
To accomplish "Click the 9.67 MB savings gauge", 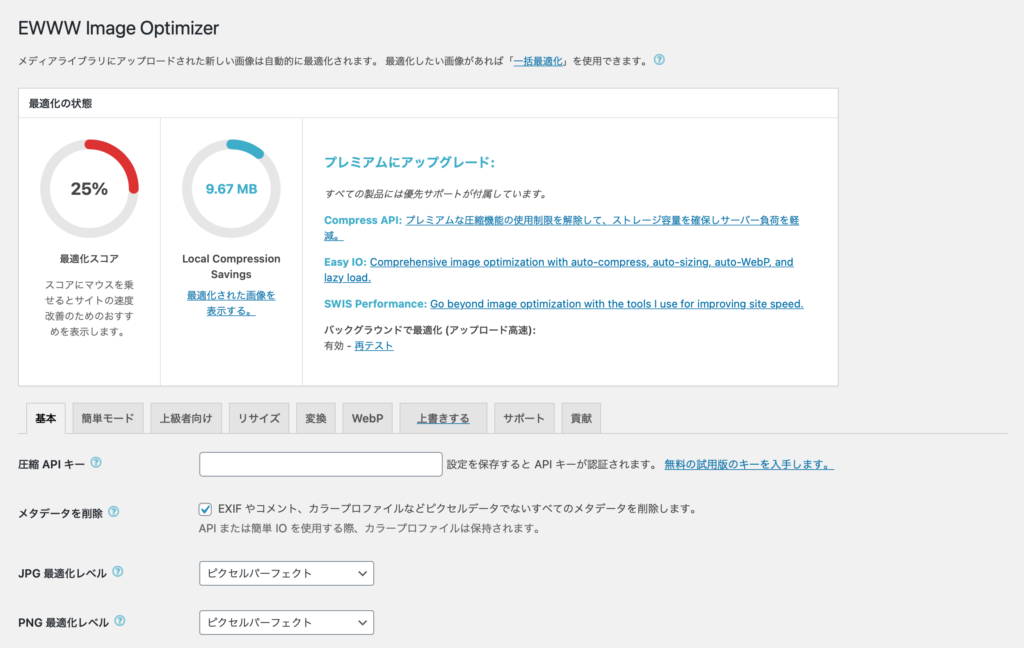I will click(x=231, y=189).
